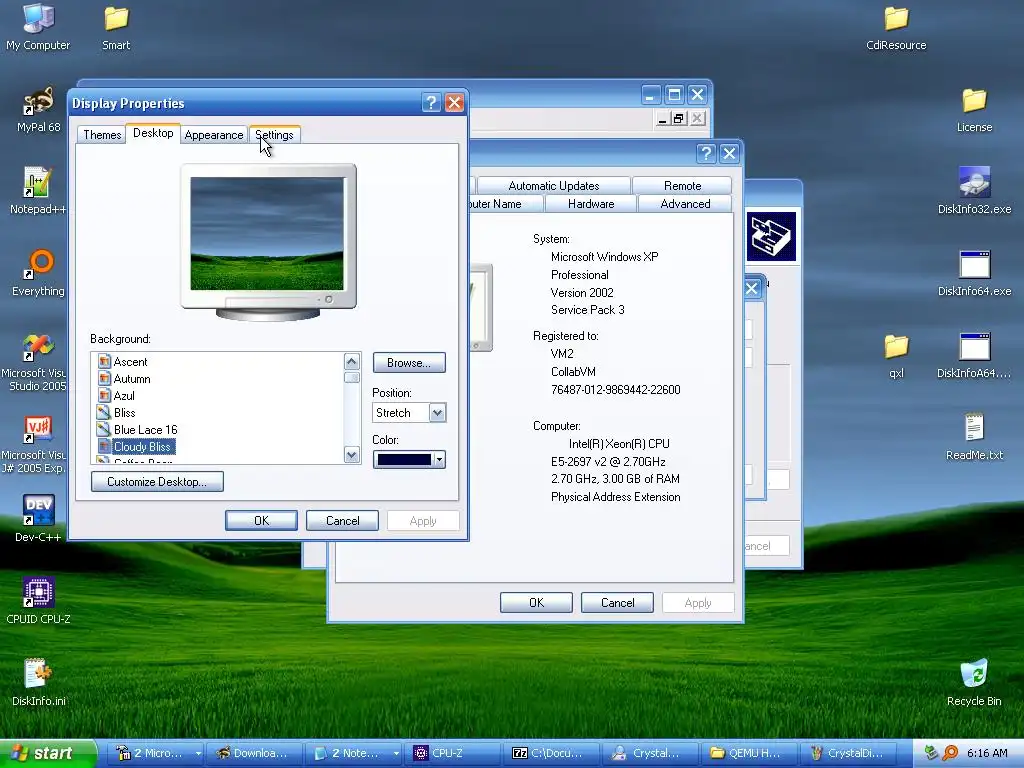Switch to the Appearance tab
Image resolution: width=1024 pixels, height=768 pixels.
click(x=214, y=135)
